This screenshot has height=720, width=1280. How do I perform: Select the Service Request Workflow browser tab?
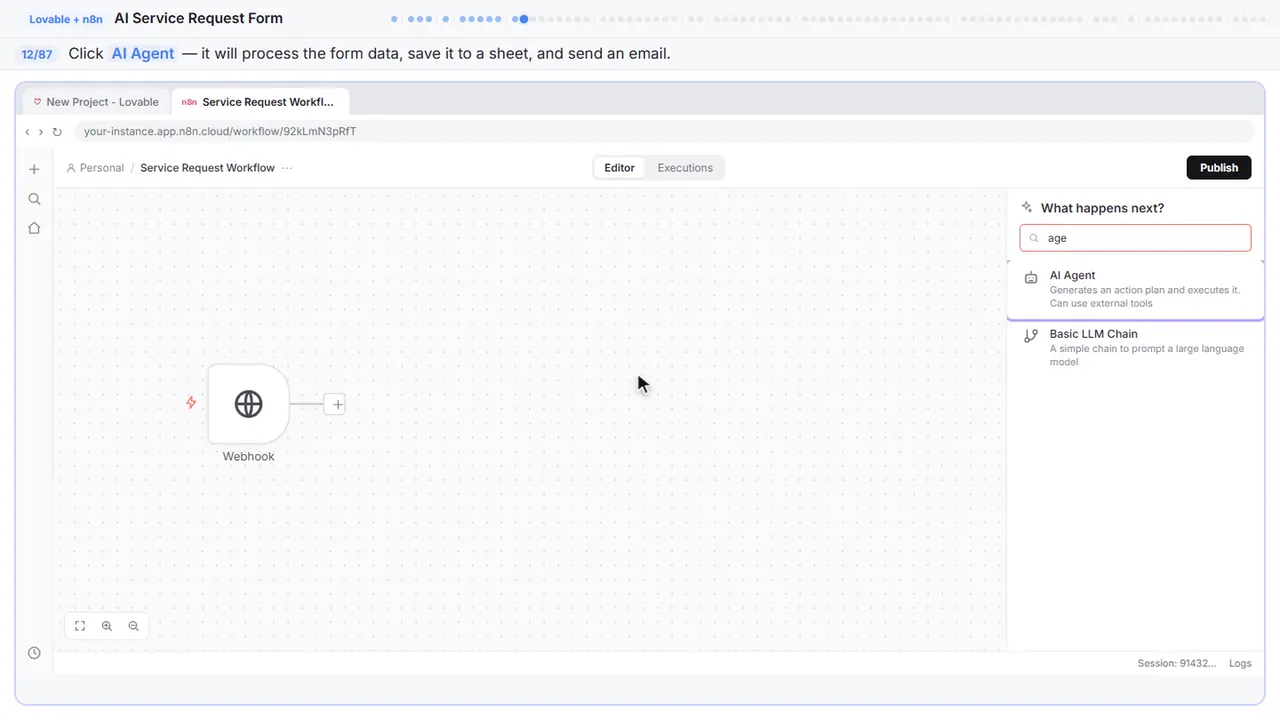coord(260,102)
